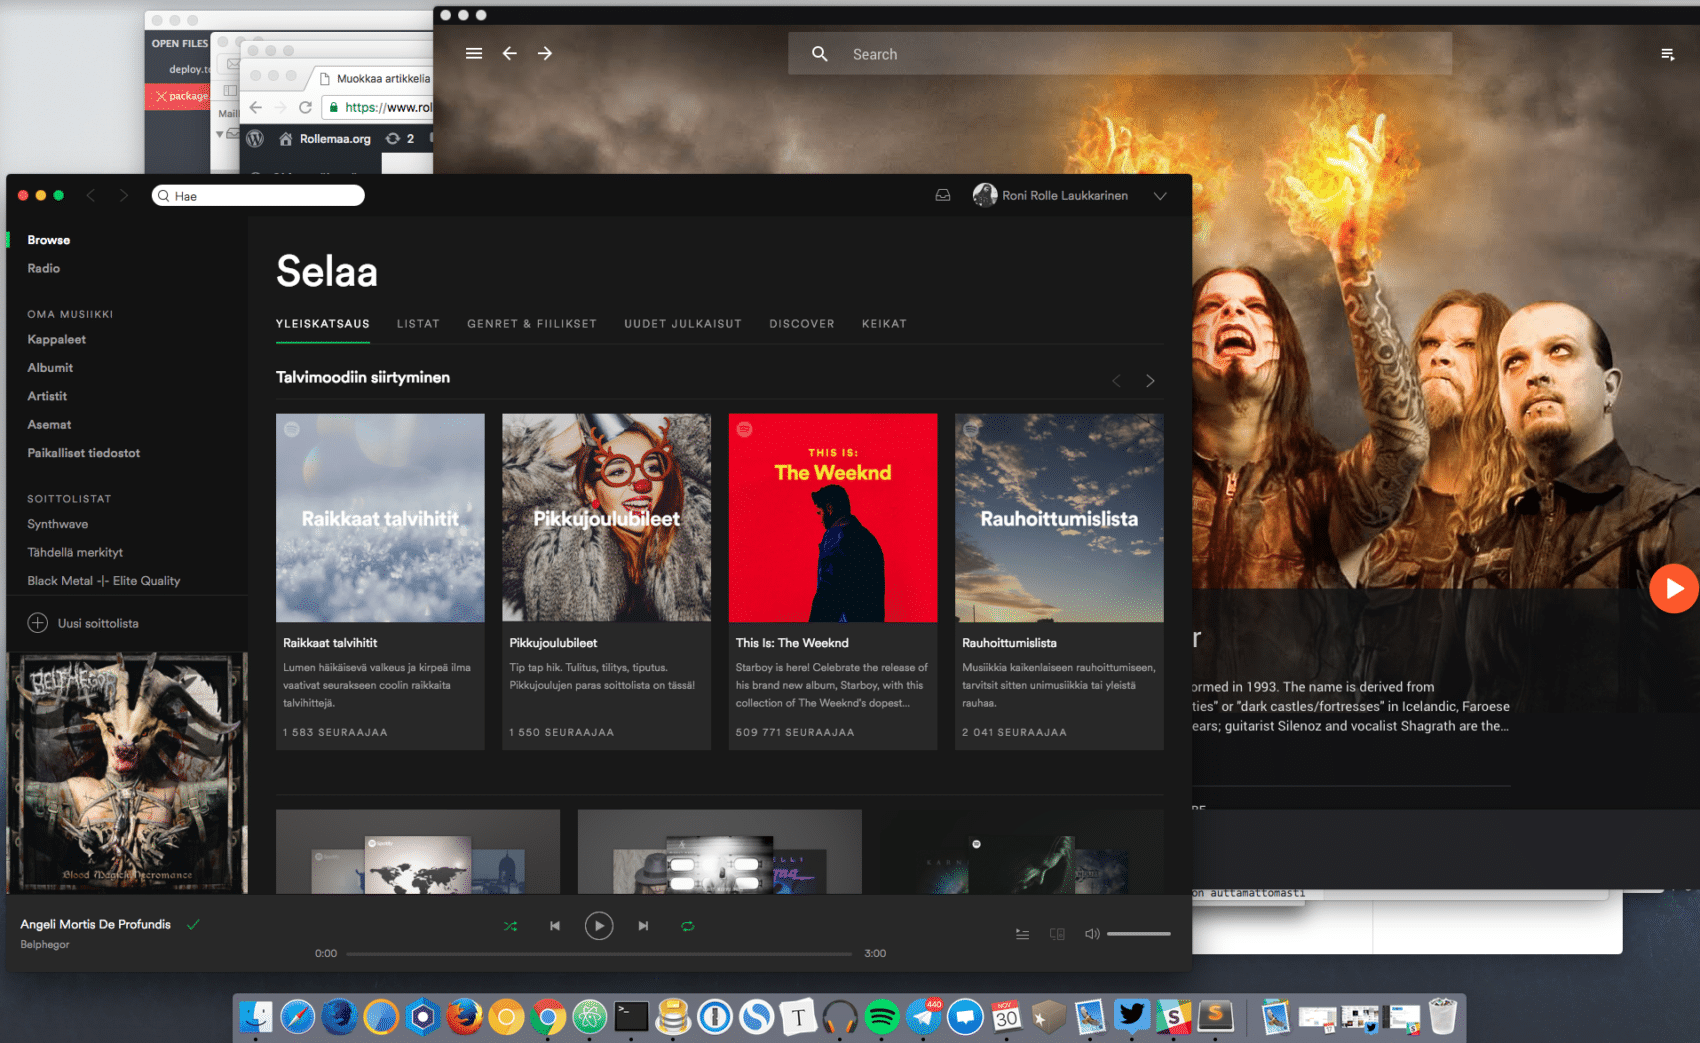The width and height of the screenshot is (1700, 1043).
Task: Click the inbox tray icon in Spotify header
Action: [x=942, y=196]
